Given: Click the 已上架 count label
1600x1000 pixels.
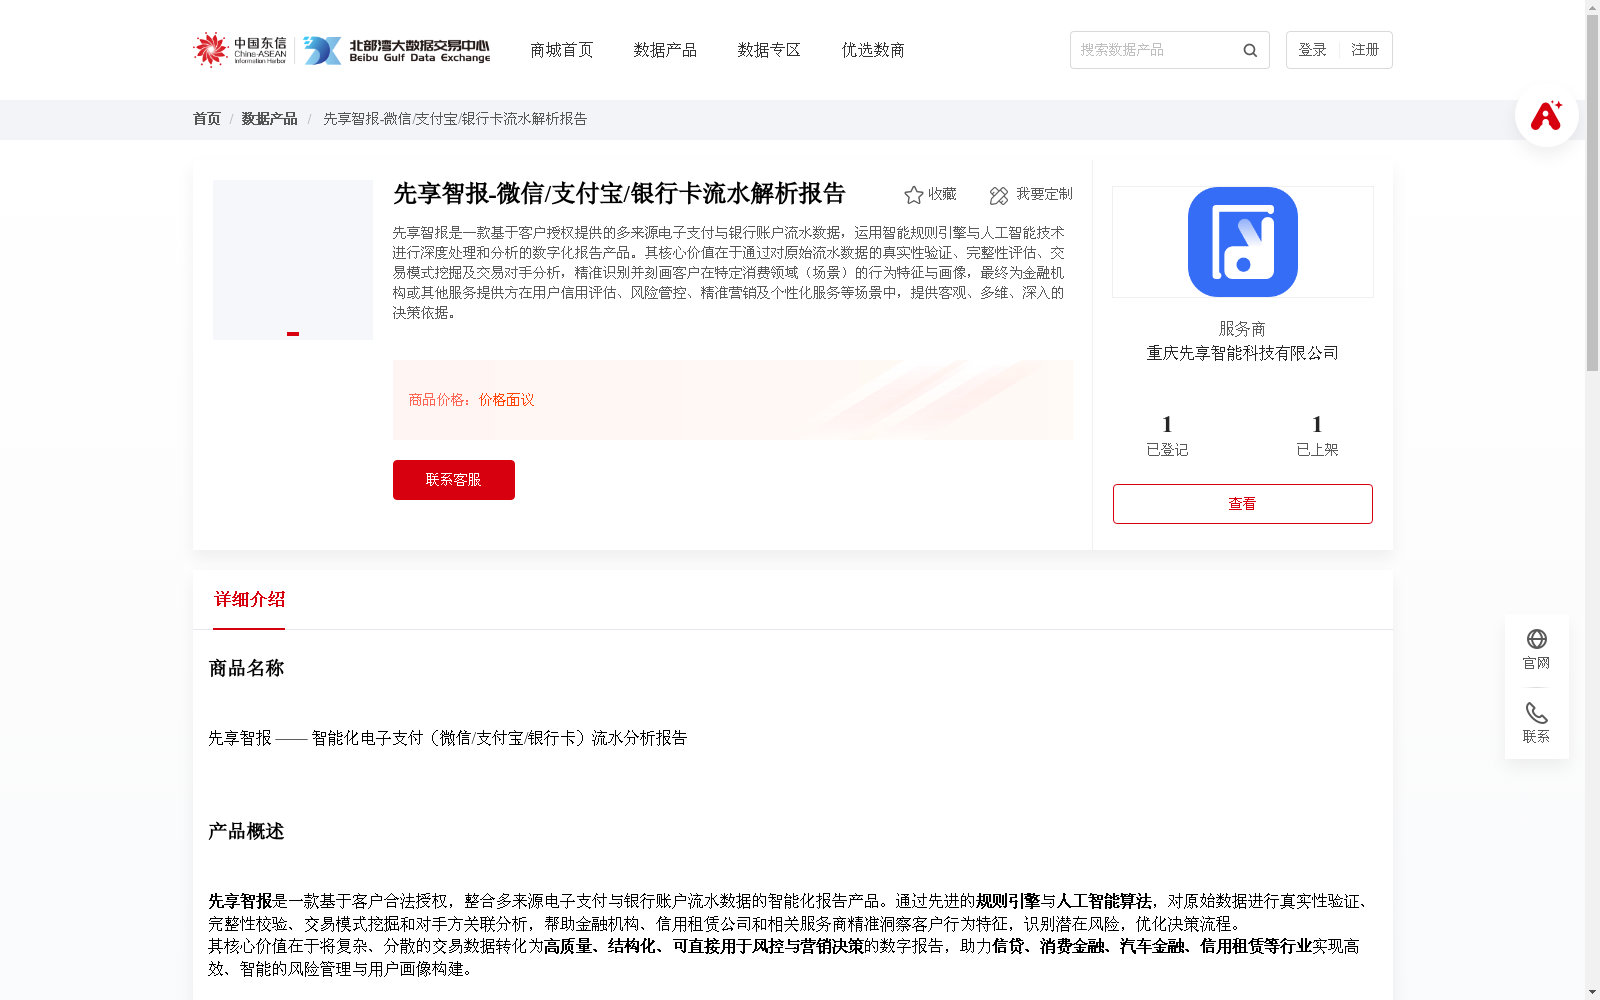Looking at the screenshot, I should 1317,450.
